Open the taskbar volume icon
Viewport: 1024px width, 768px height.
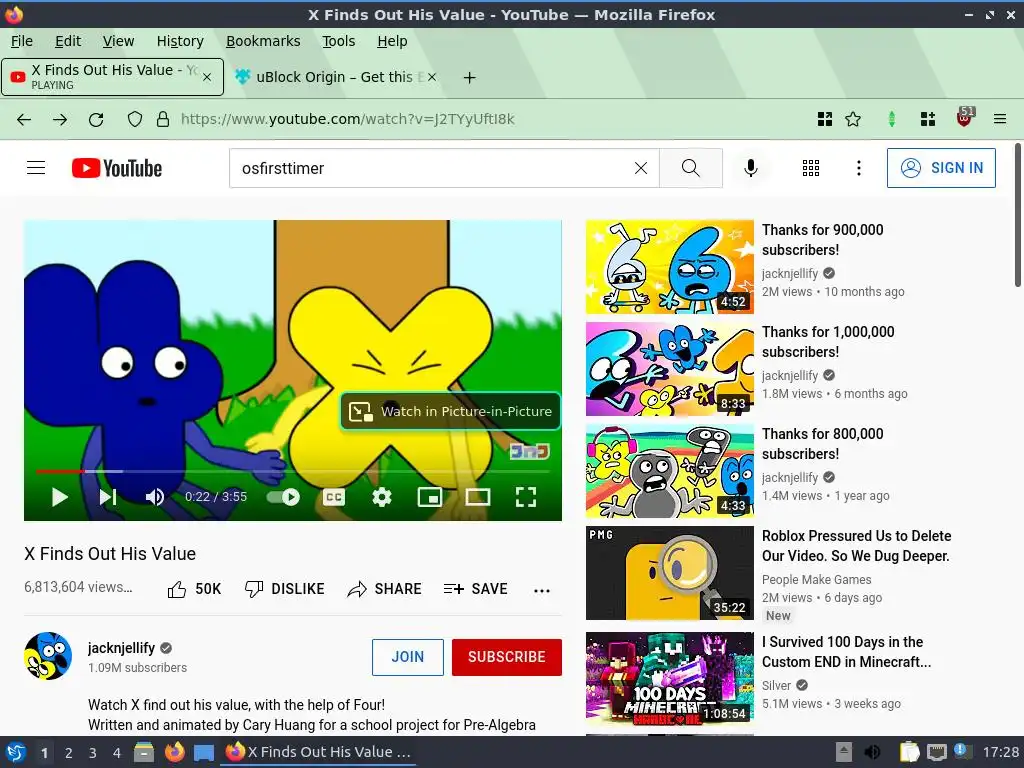point(872,752)
